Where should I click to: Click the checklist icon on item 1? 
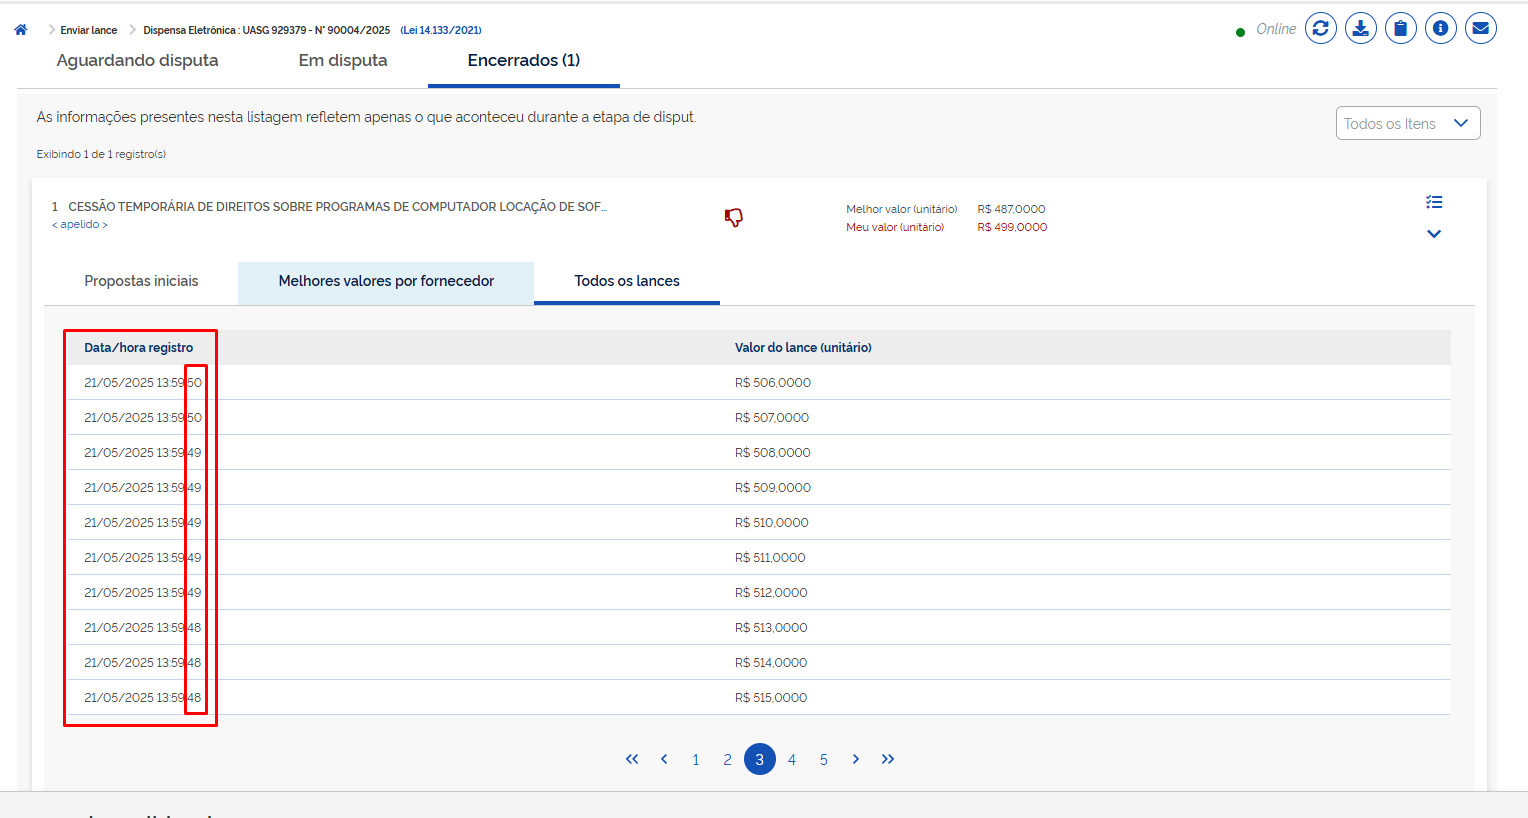[x=1434, y=202]
